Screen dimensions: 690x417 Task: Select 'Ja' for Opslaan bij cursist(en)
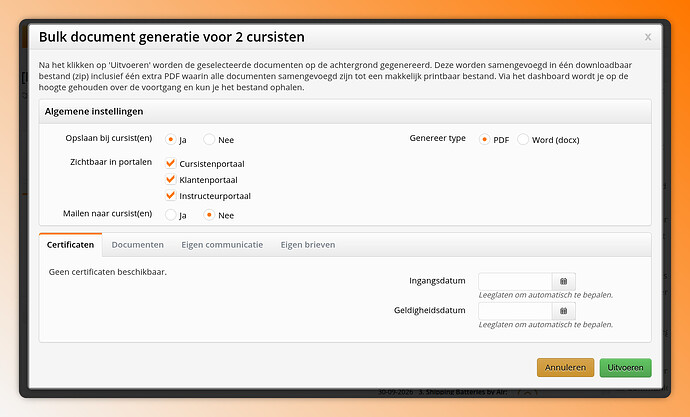[x=170, y=139]
